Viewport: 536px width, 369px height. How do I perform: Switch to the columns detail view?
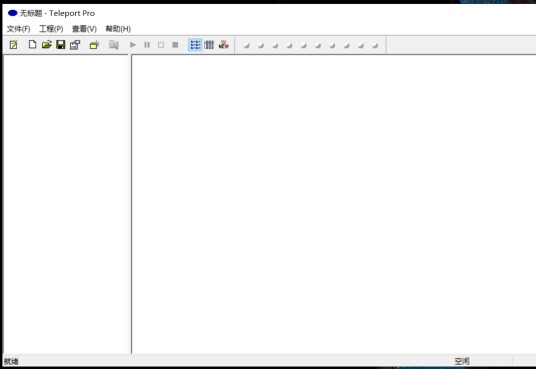pos(209,45)
